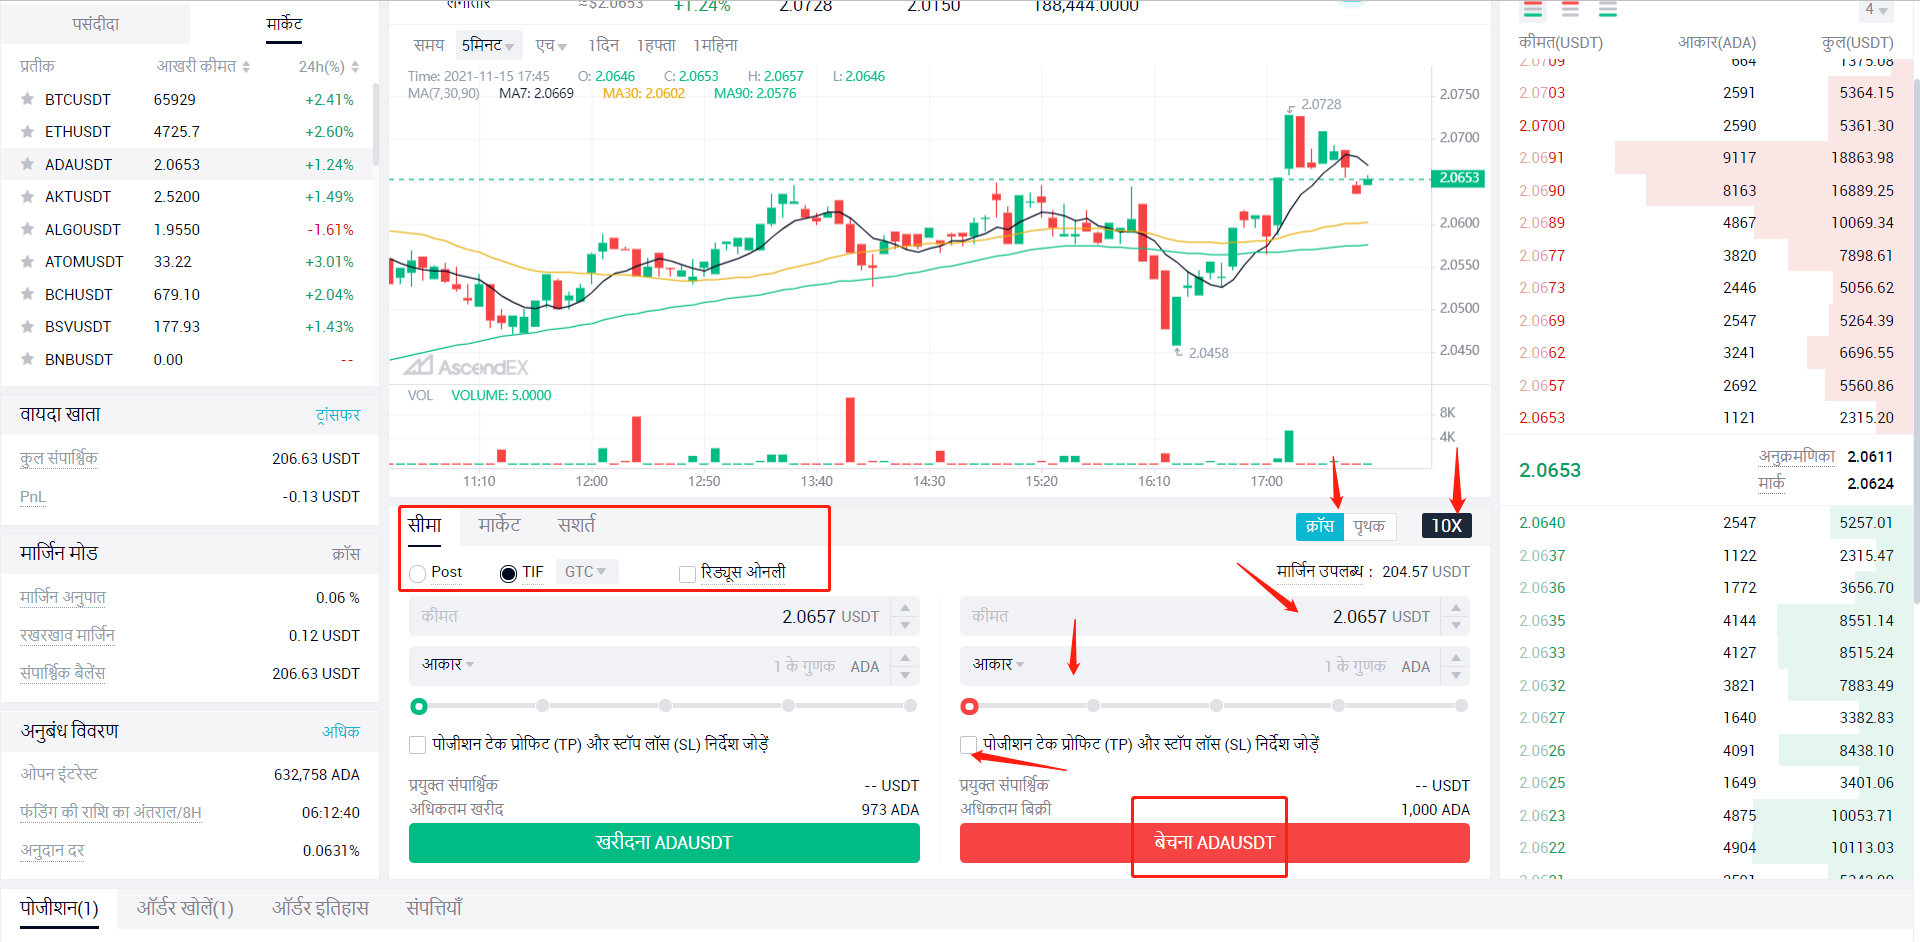Screen dimensions: 1920x942
Task: Open the संपत्तियाँ tab
Action: coord(434,908)
